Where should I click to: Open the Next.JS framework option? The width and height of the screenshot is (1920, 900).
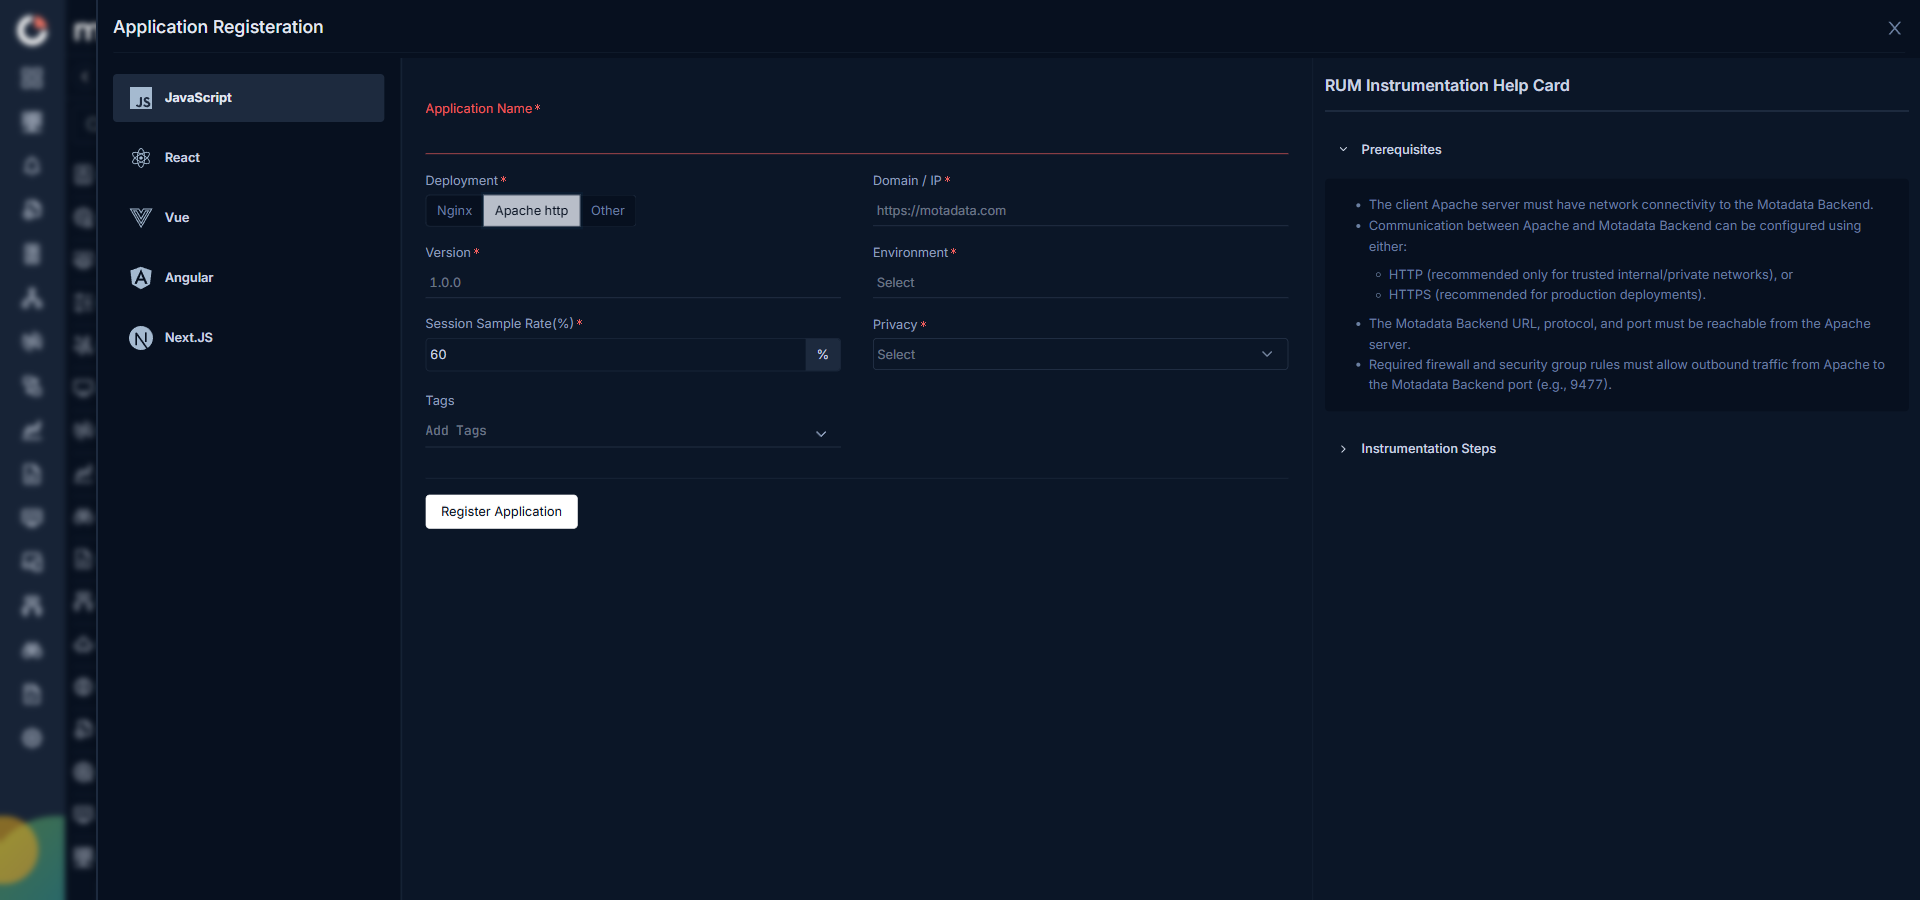[x=248, y=338]
